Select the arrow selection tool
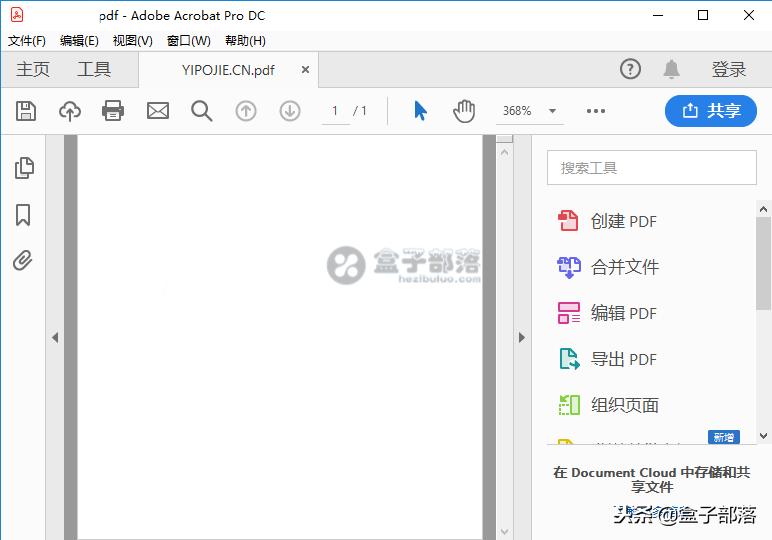 point(420,111)
